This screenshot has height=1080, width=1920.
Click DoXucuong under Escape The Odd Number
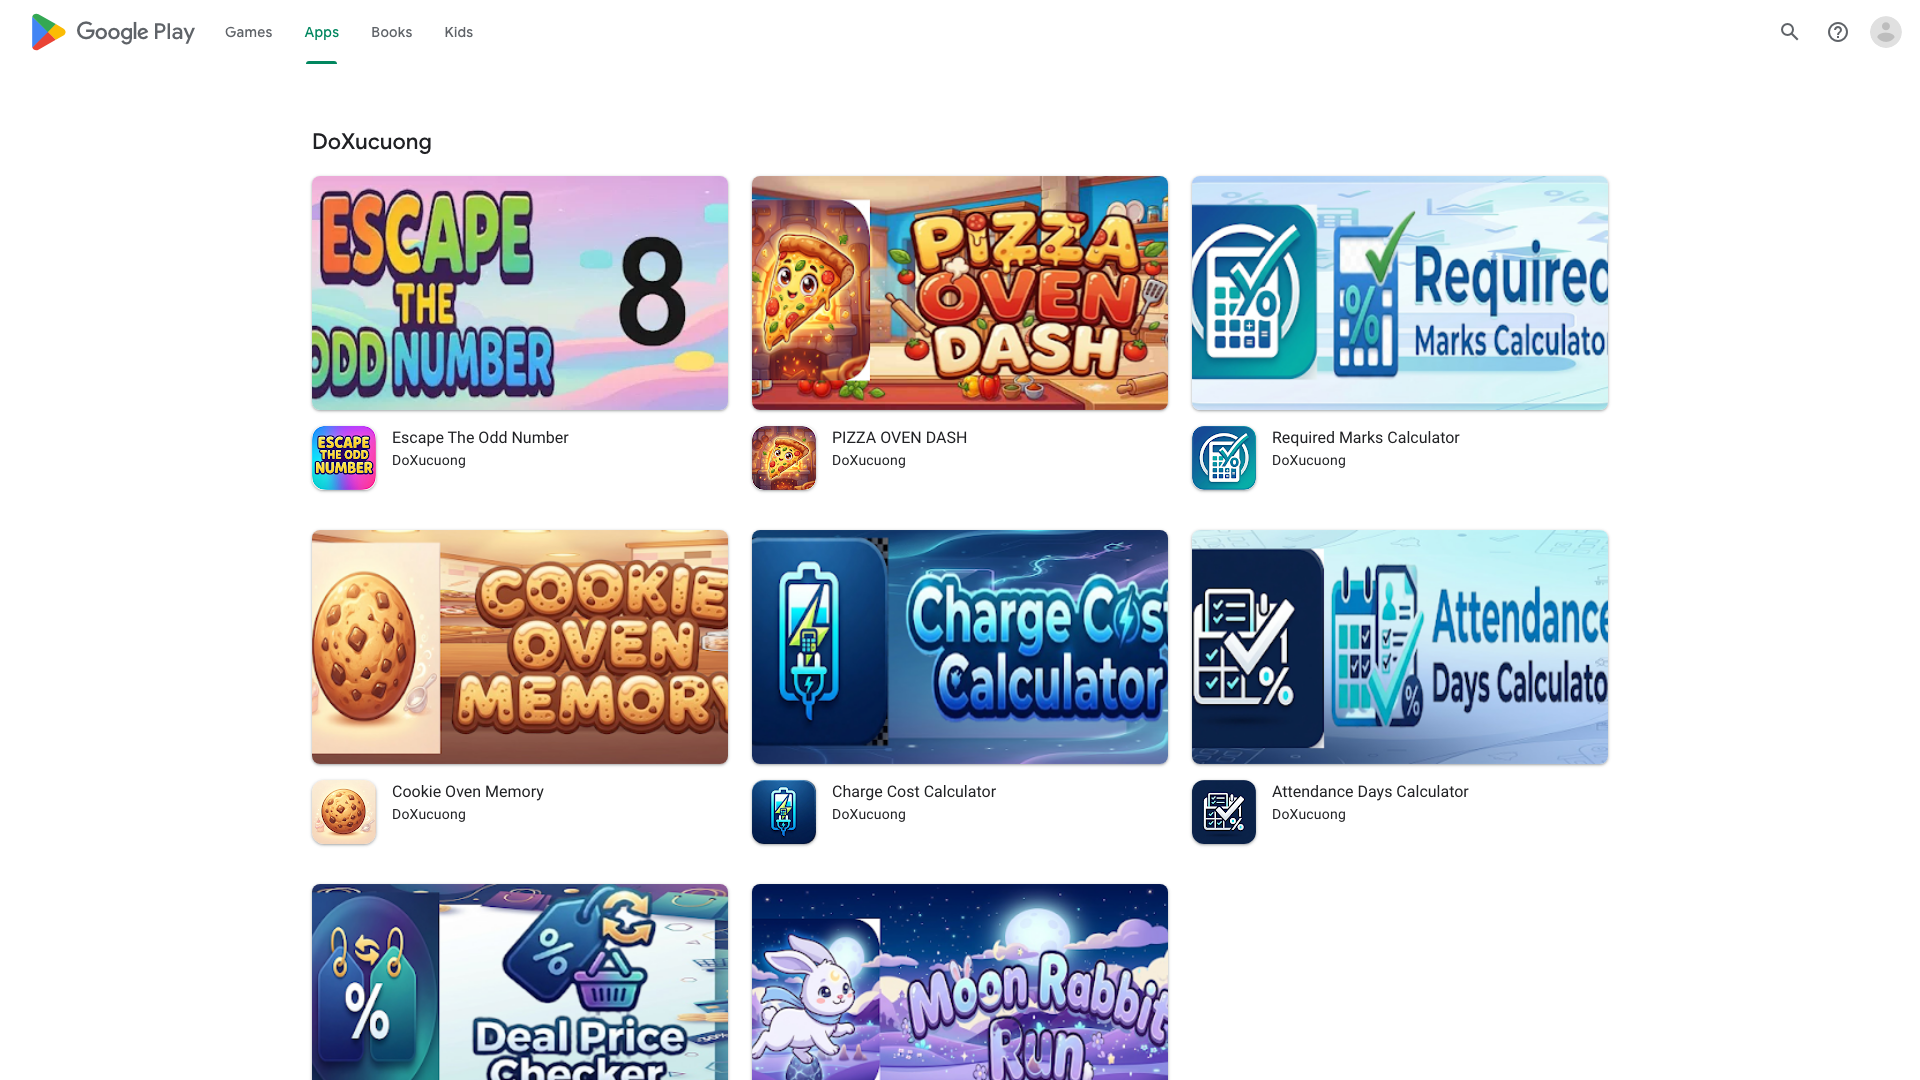click(429, 461)
